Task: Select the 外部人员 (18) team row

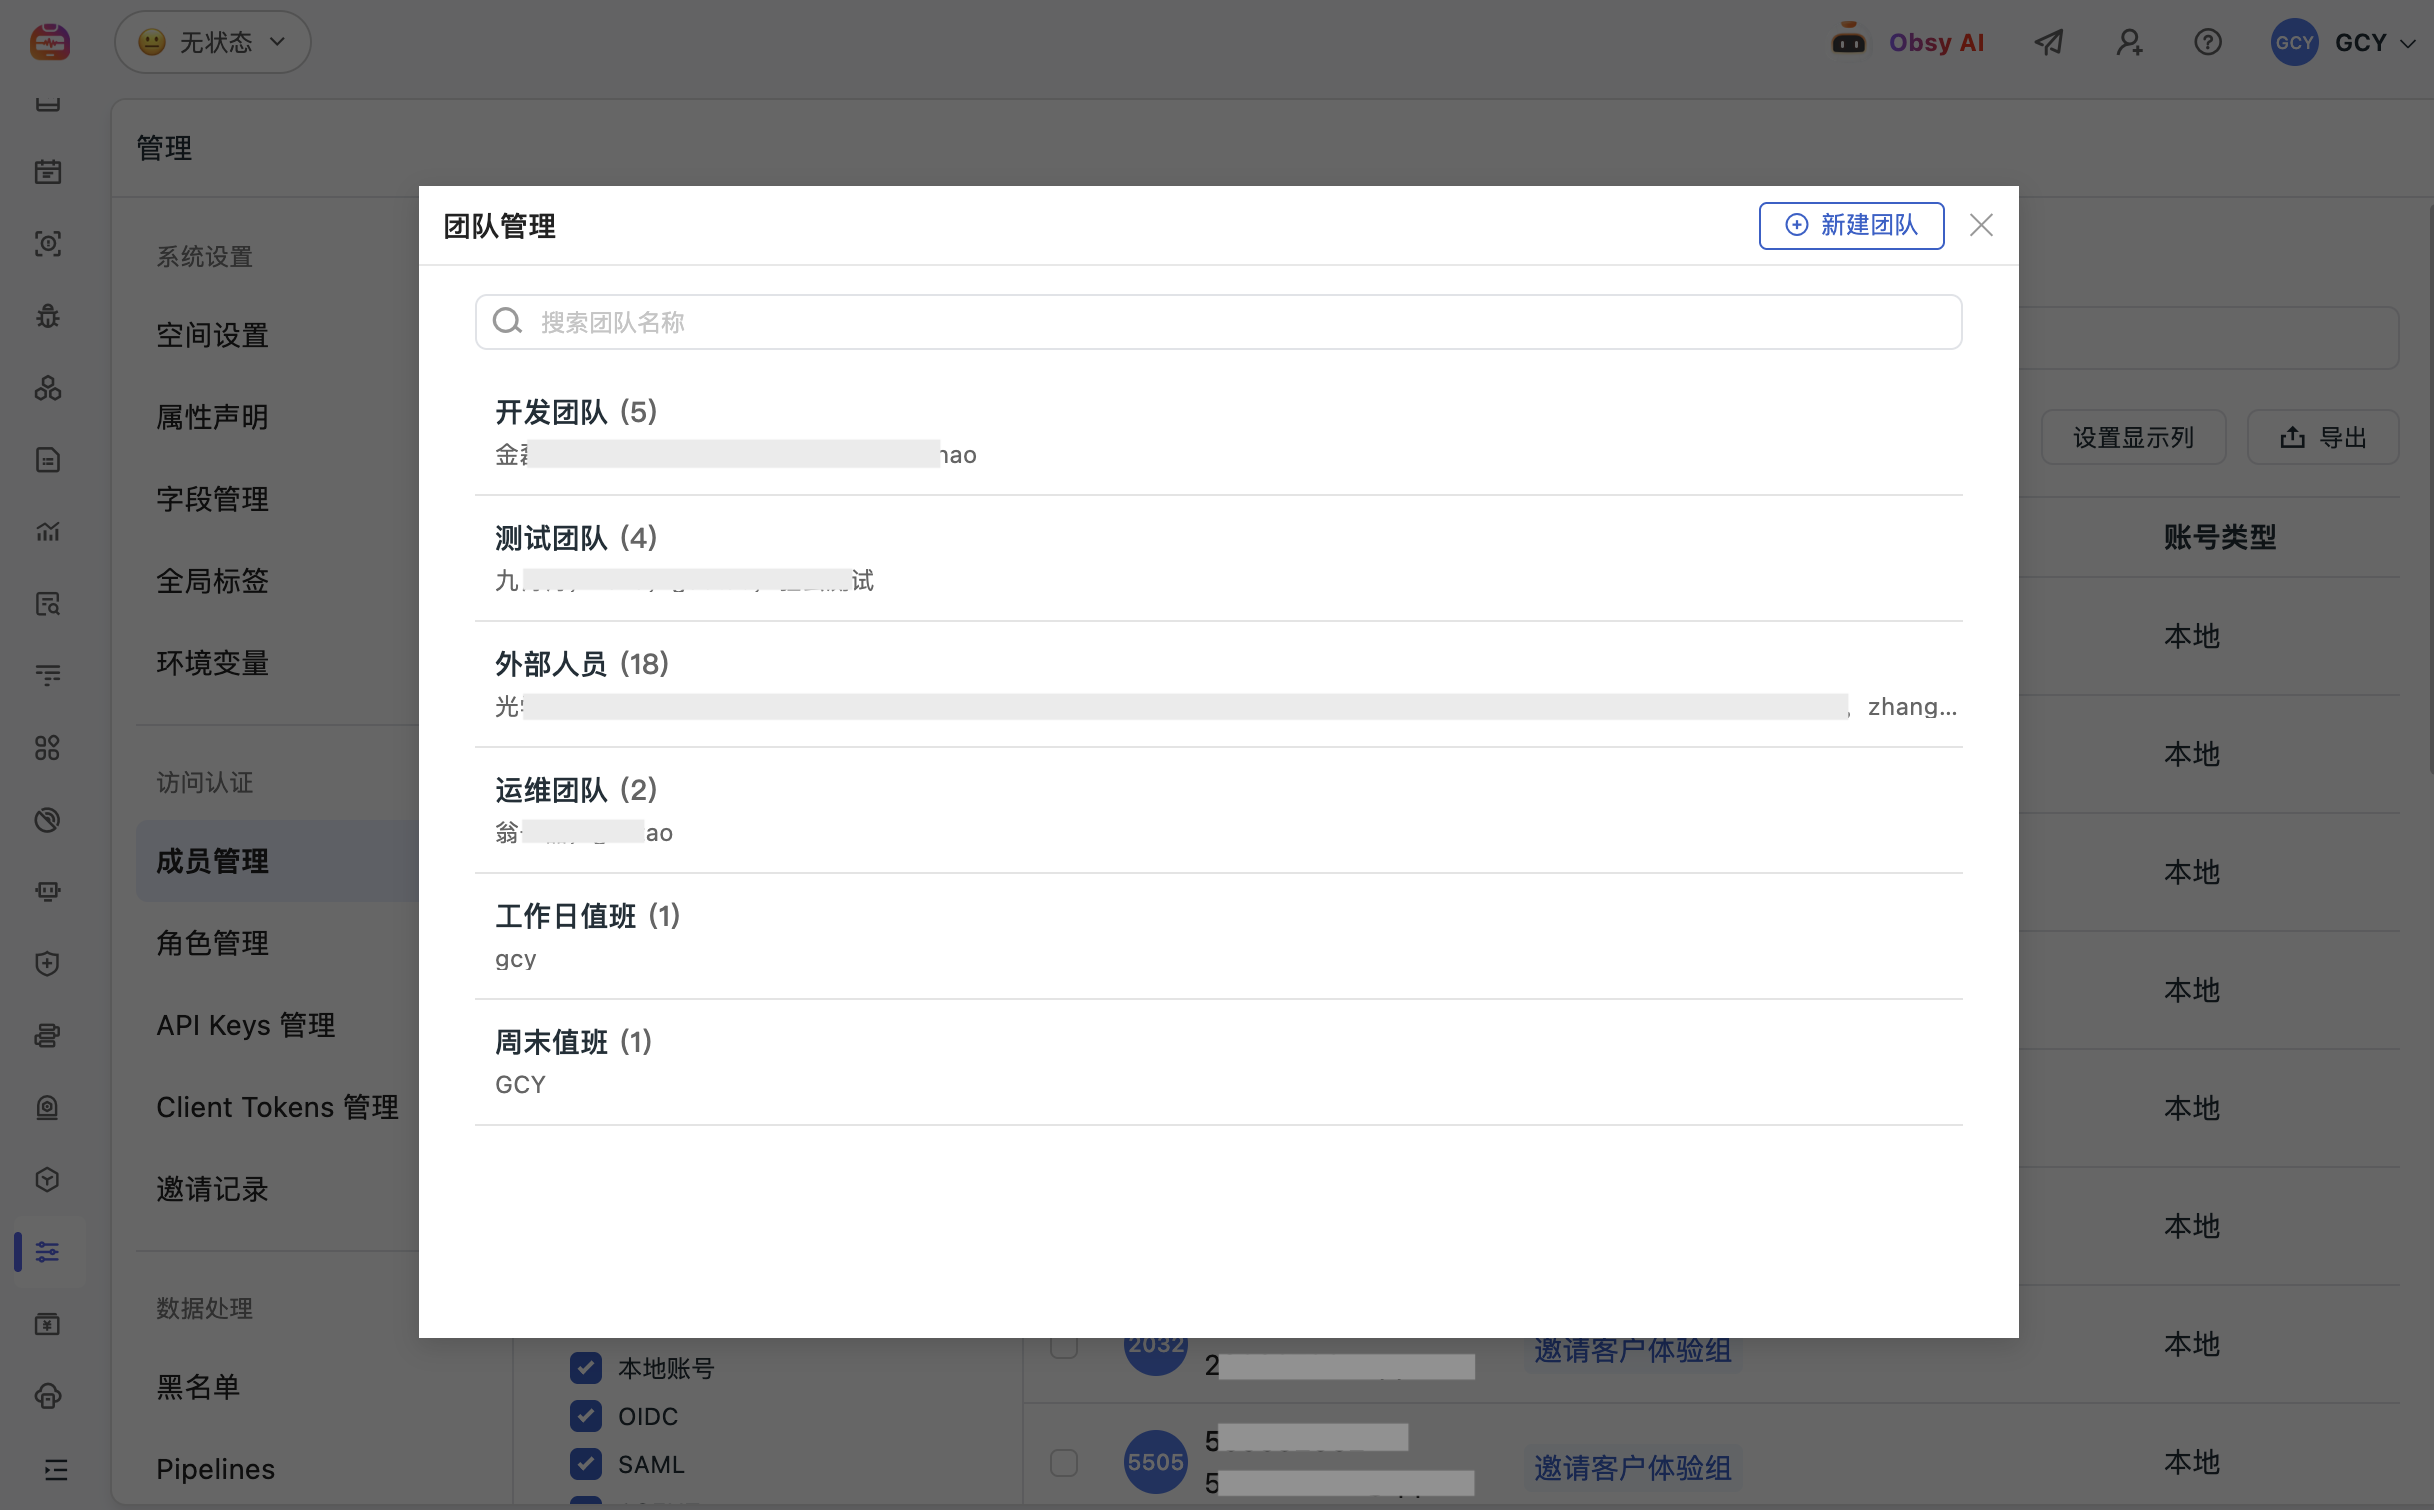Action: click(1218, 684)
